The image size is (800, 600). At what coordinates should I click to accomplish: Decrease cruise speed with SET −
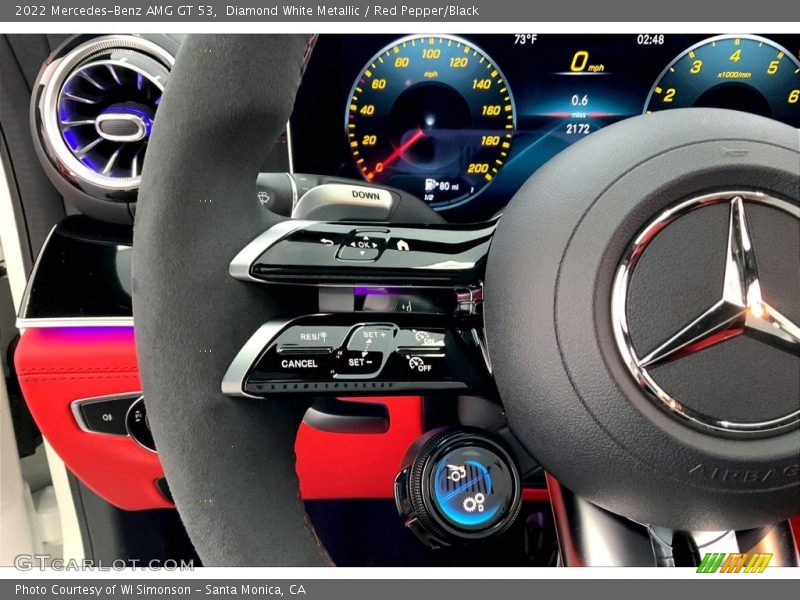pos(358,362)
